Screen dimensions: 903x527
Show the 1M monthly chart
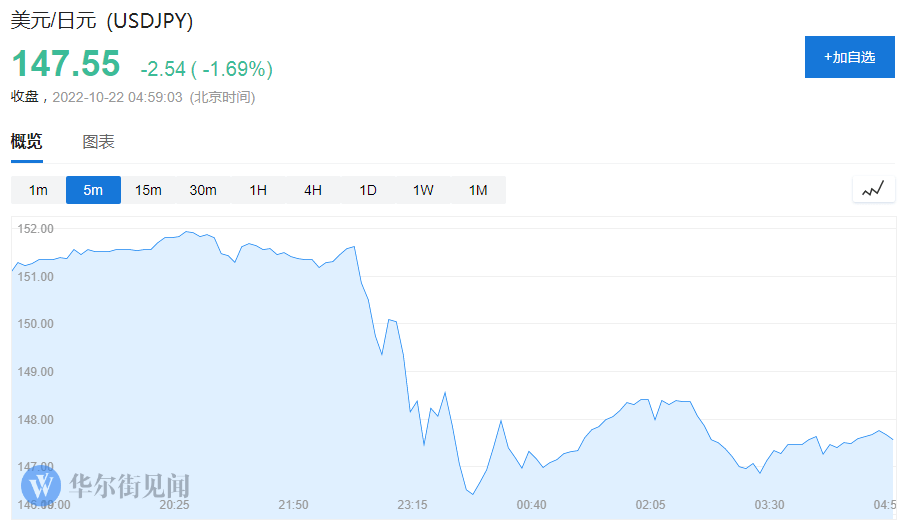pos(478,190)
